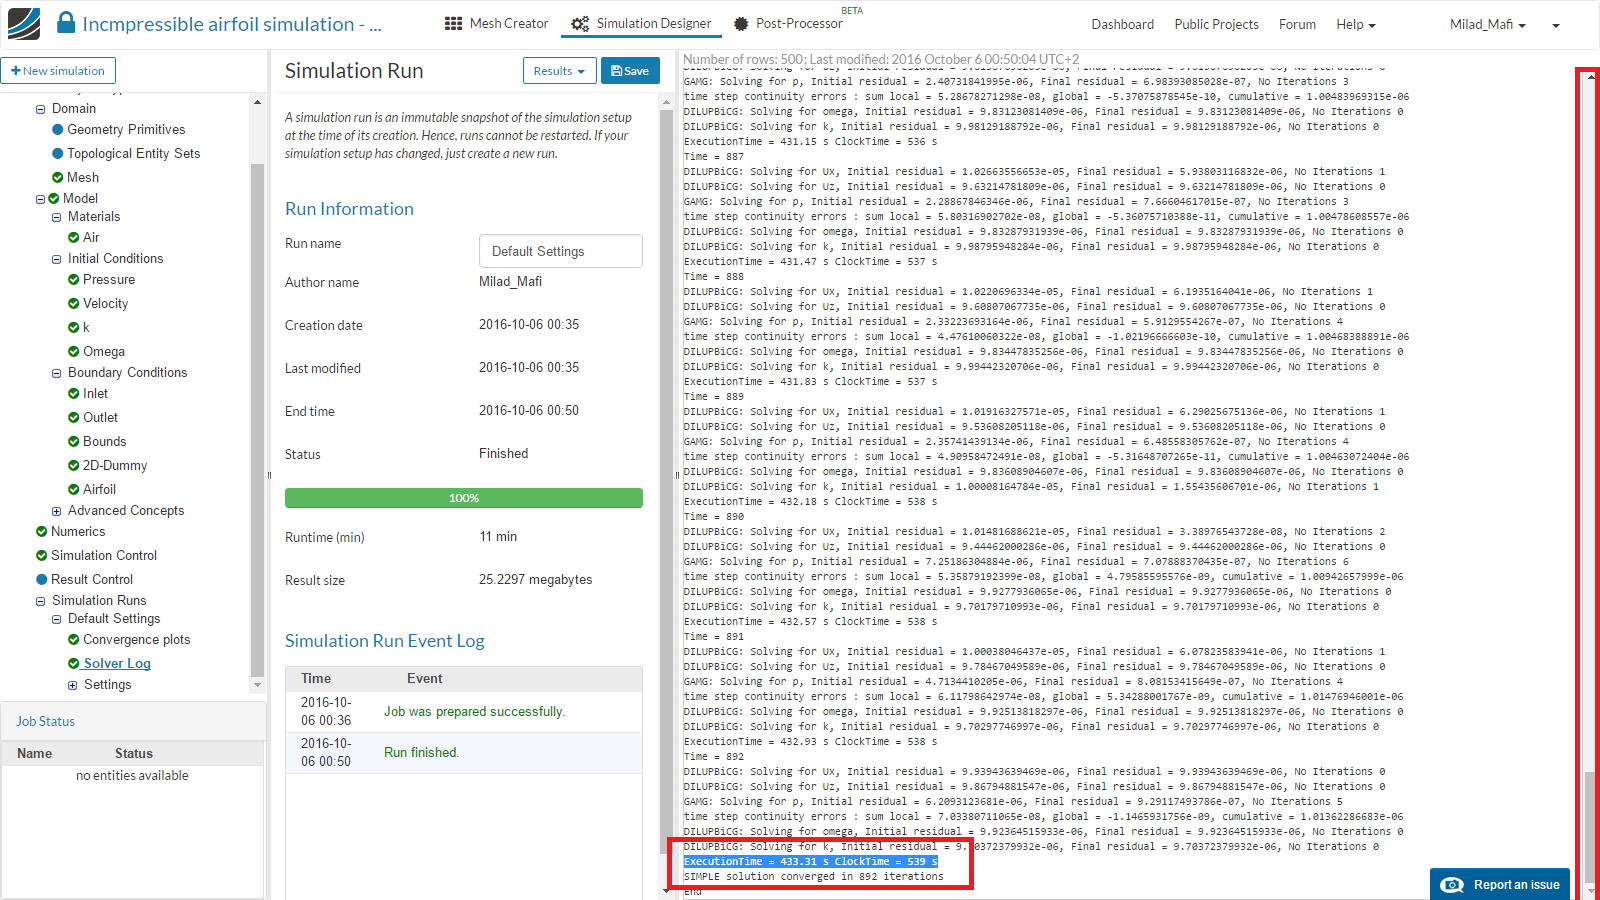Open the Post-Processor tab

point(788,23)
